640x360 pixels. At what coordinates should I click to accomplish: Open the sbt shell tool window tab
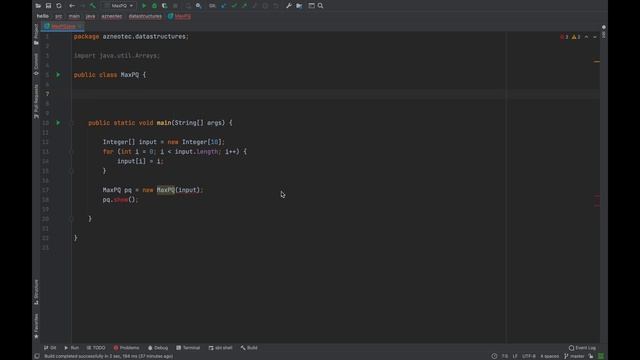[x=220, y=348]
